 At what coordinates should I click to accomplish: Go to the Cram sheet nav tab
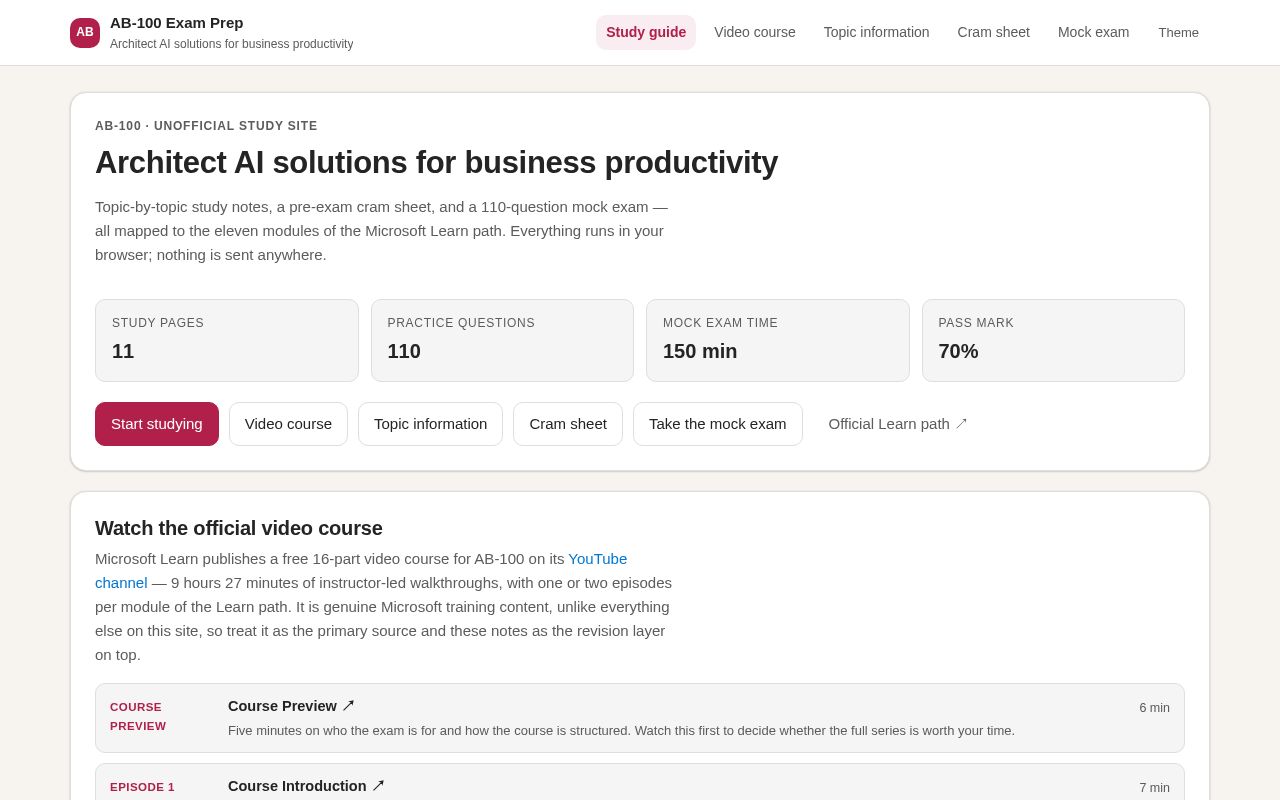point(994,32)
